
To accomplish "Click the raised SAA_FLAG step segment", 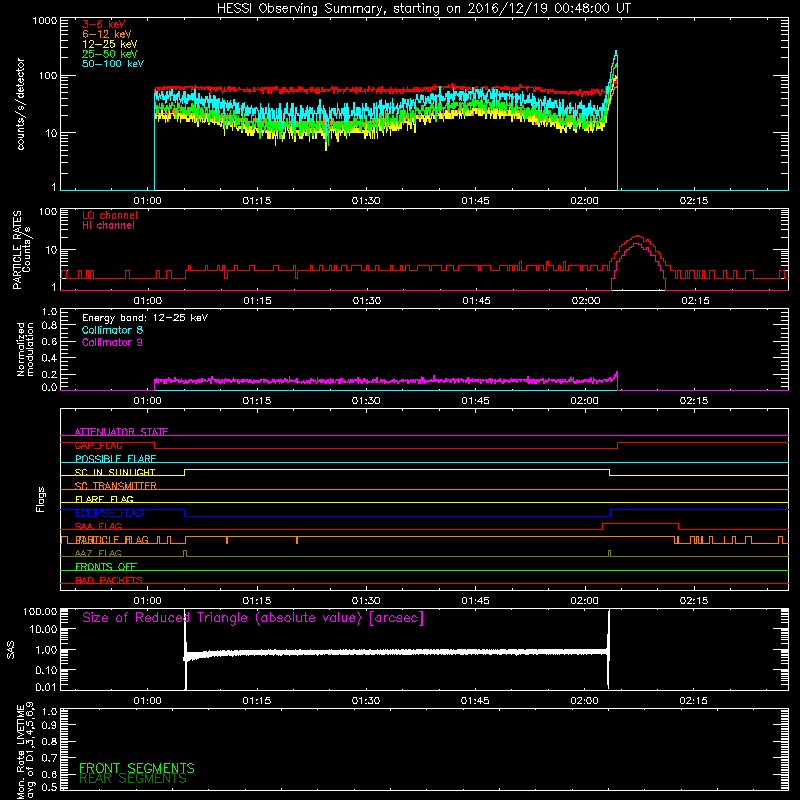I will pyautogui.click(x=640, y=523).
